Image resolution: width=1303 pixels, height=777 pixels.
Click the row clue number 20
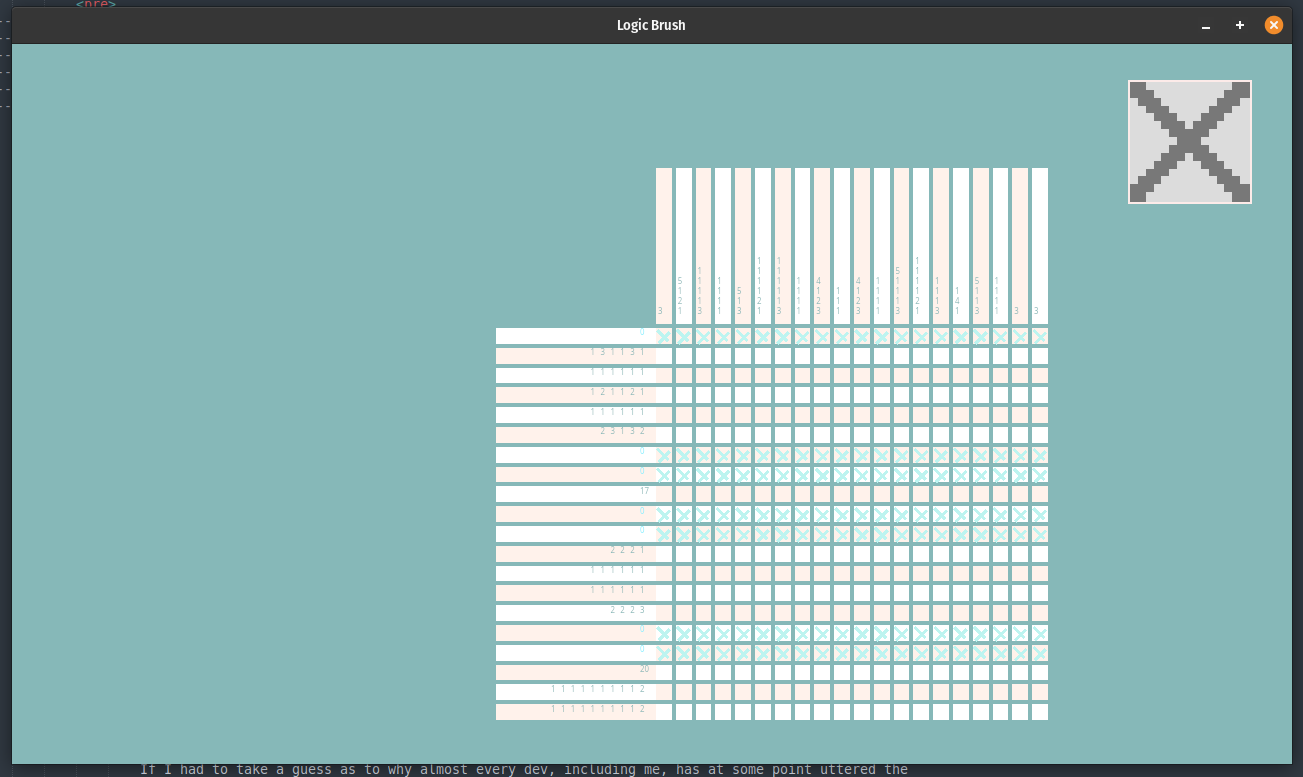tap(644, 669)
